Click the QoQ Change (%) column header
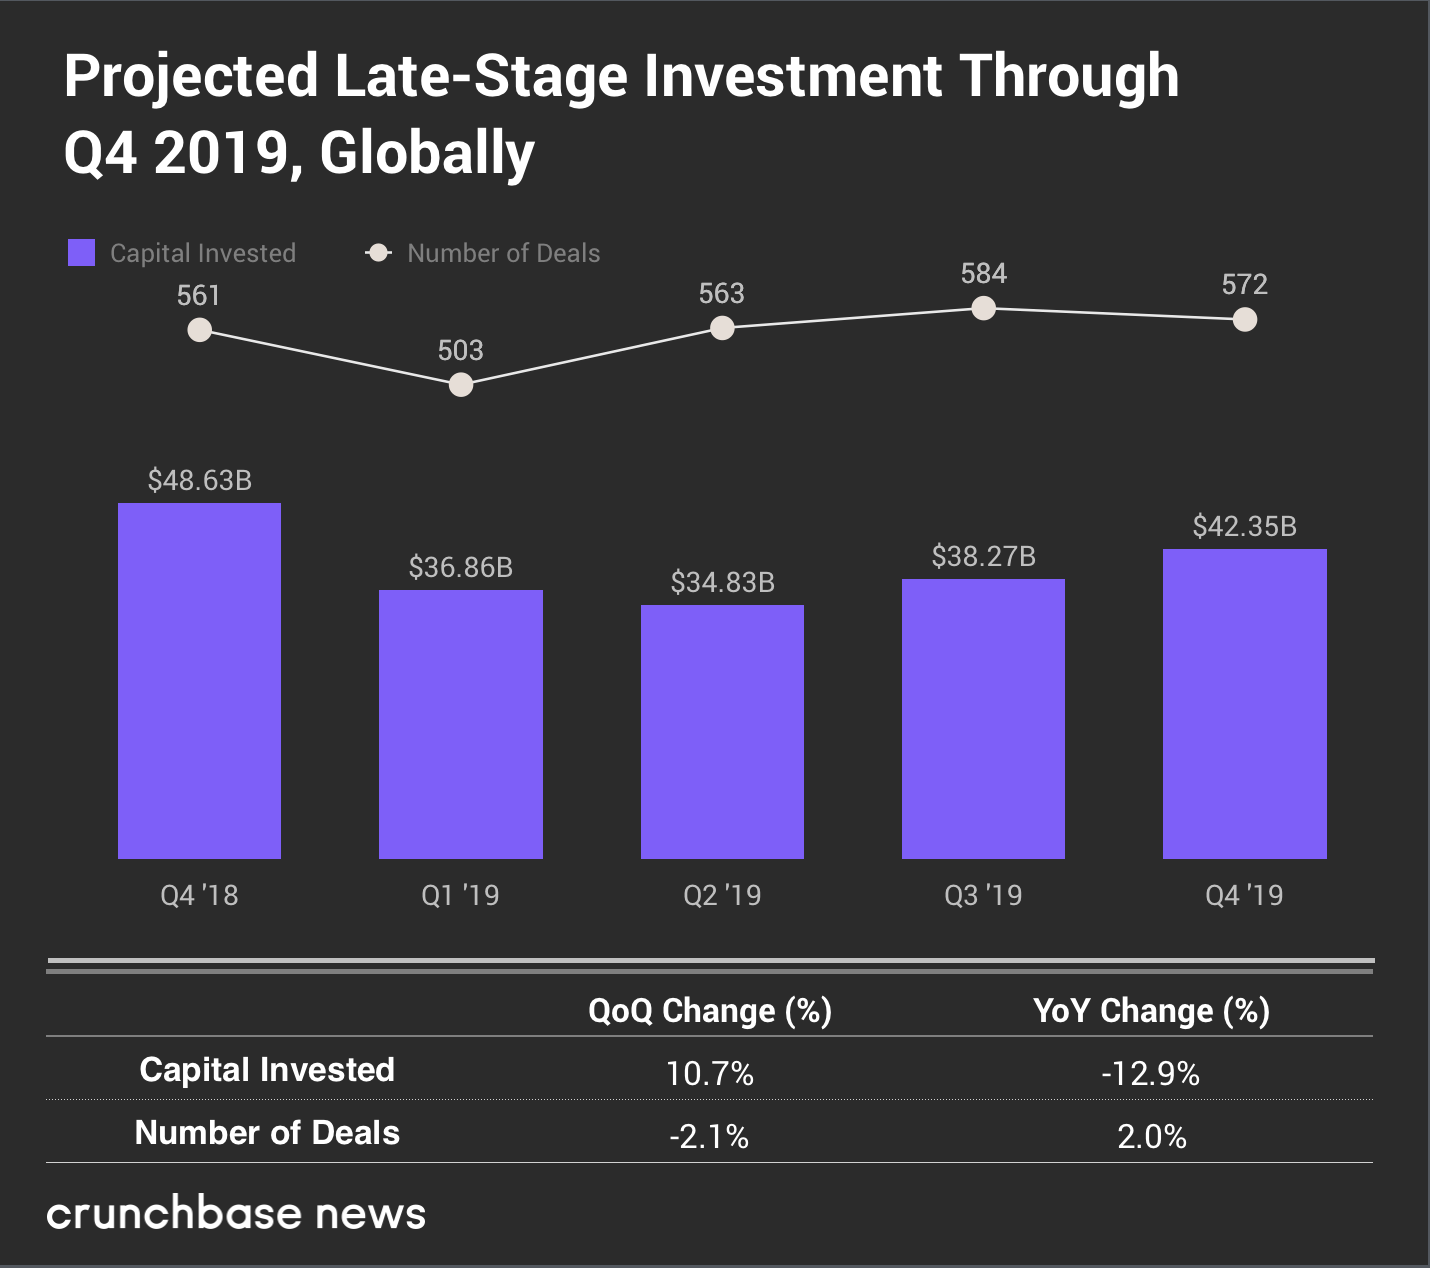 click(x=710, y=1011)
